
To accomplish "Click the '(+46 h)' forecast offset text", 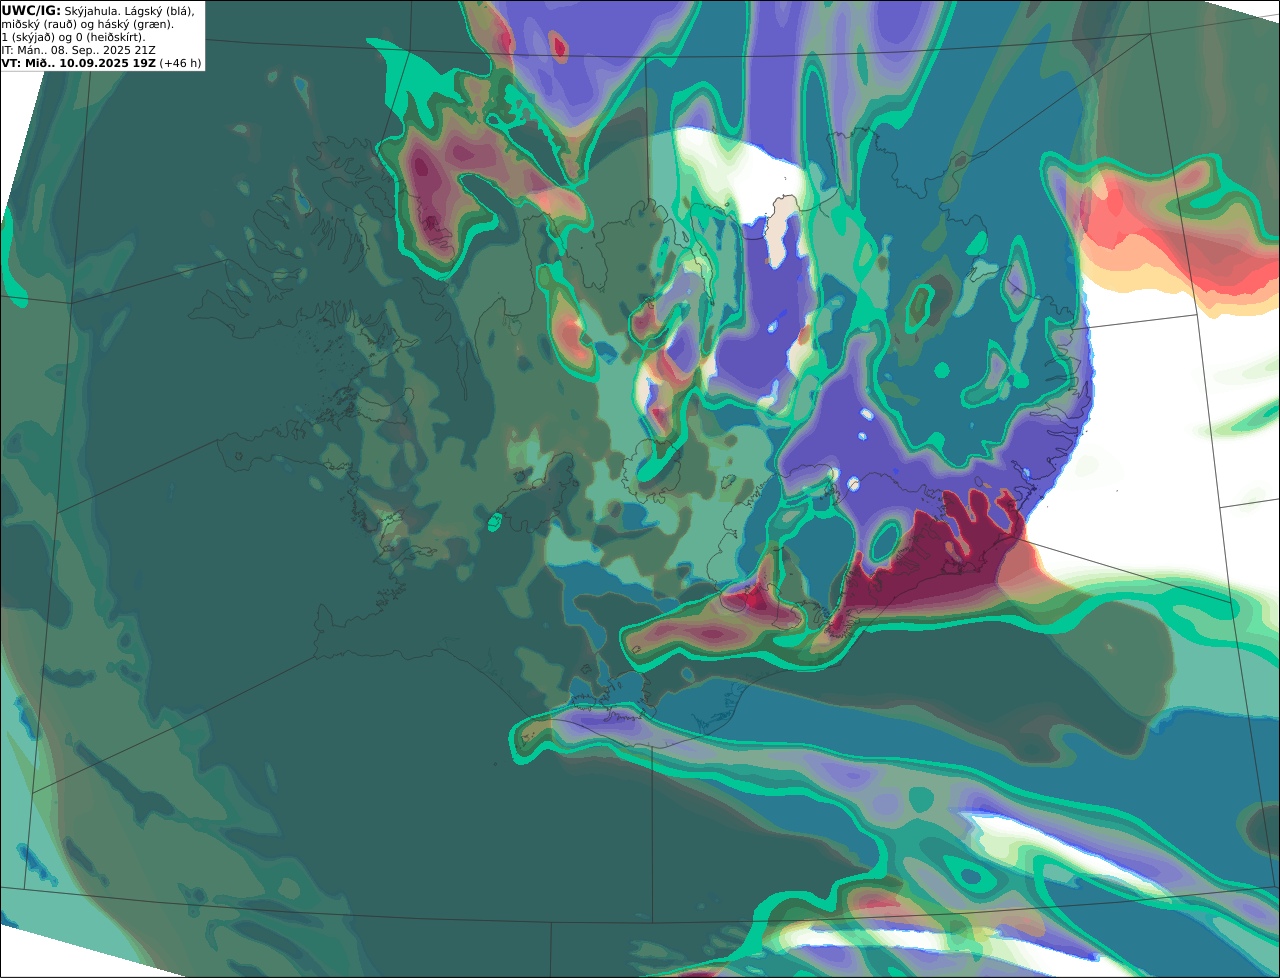I will pyautogui.click(x=181, y=63).
